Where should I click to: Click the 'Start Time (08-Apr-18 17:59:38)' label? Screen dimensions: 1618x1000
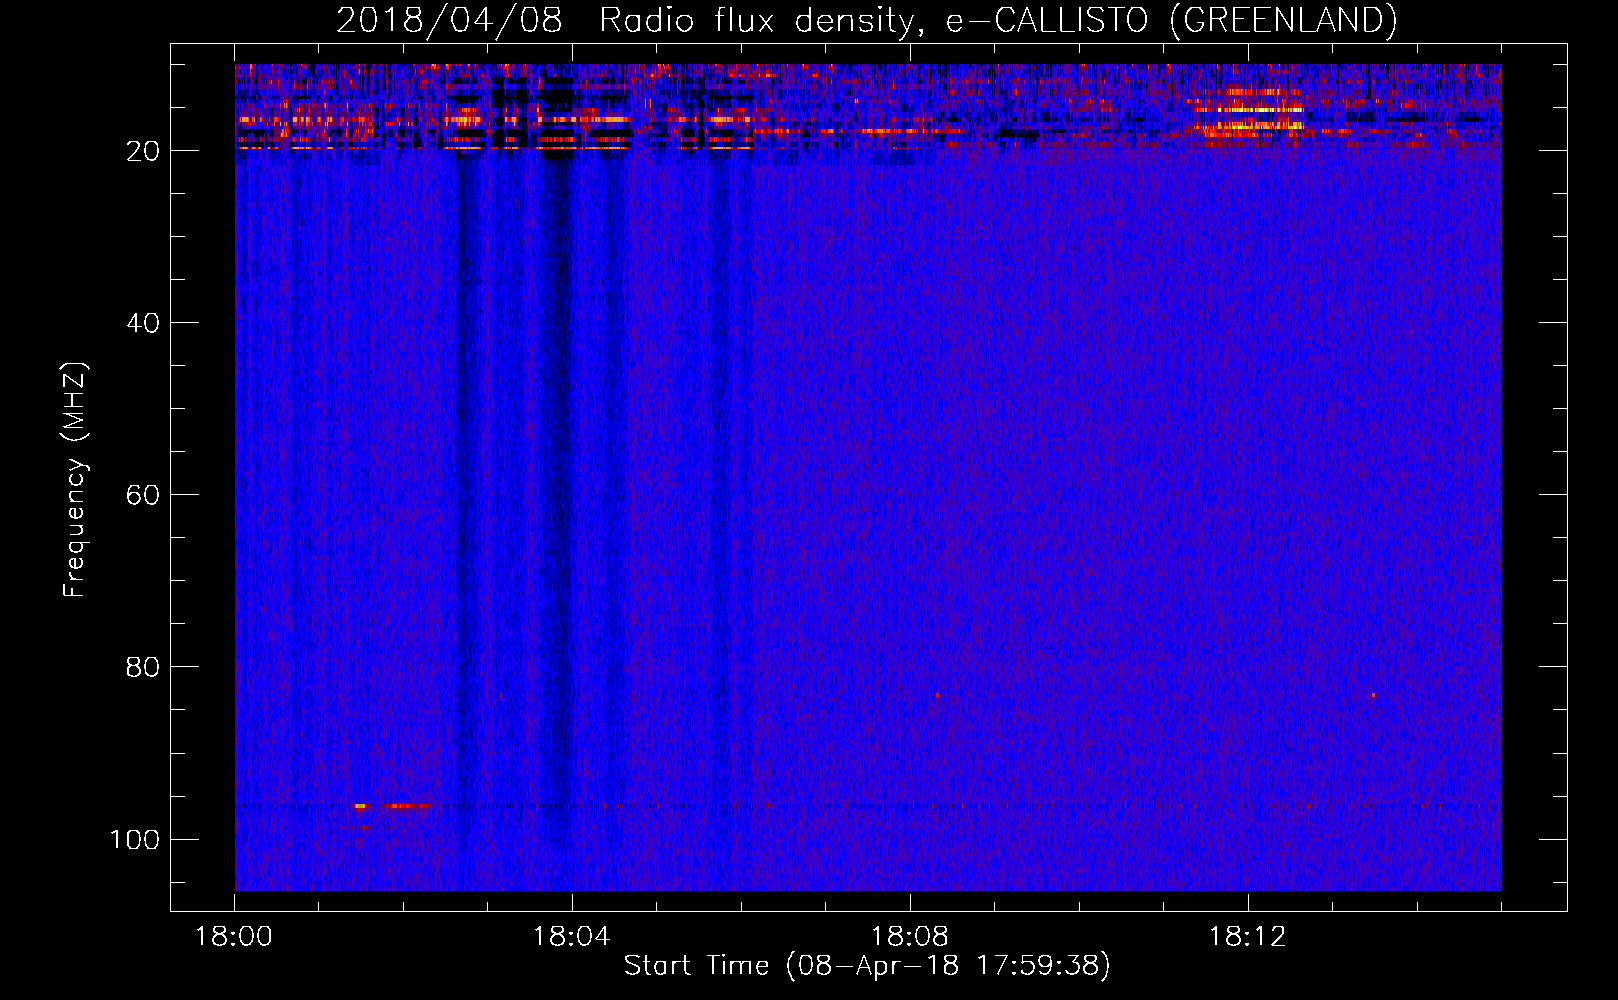coord(867,966)
